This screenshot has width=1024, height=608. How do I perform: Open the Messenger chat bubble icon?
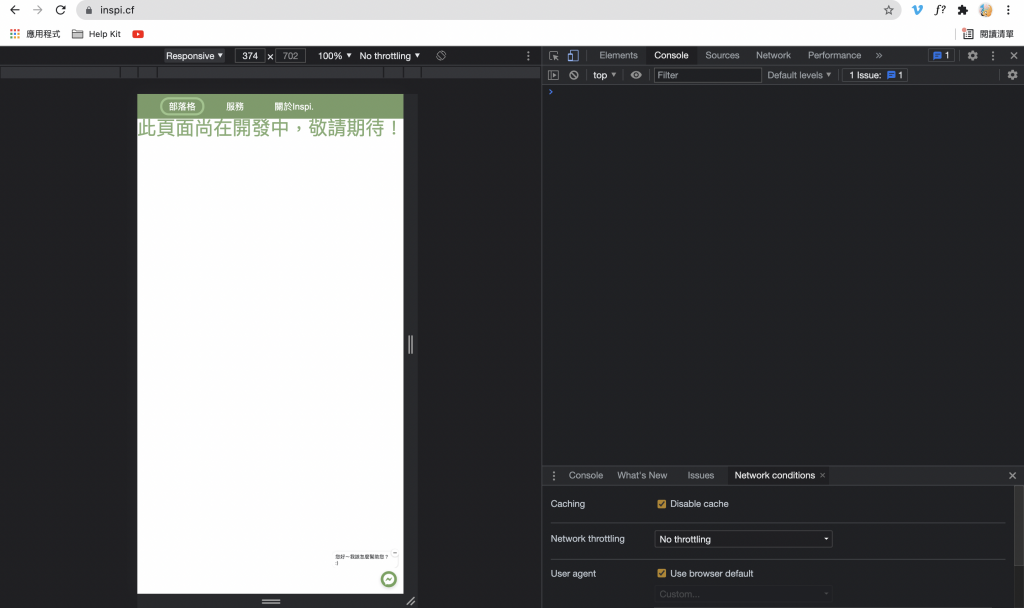tap(389, 579)
